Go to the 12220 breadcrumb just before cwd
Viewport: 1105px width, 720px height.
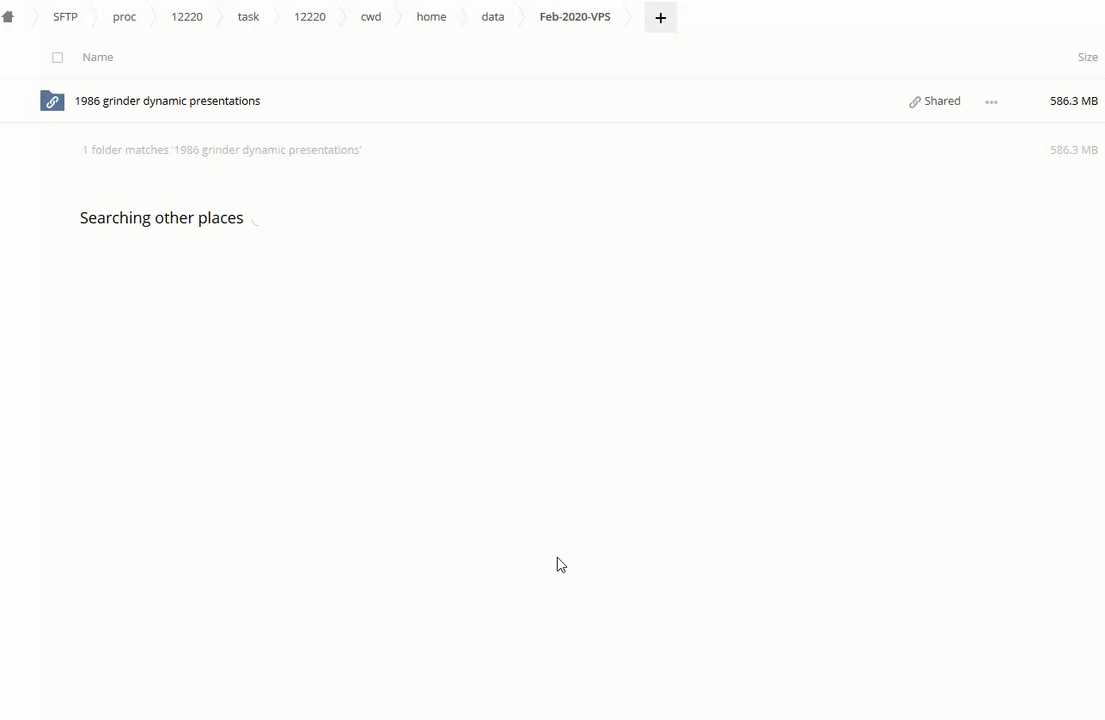[x=310, y=17]
